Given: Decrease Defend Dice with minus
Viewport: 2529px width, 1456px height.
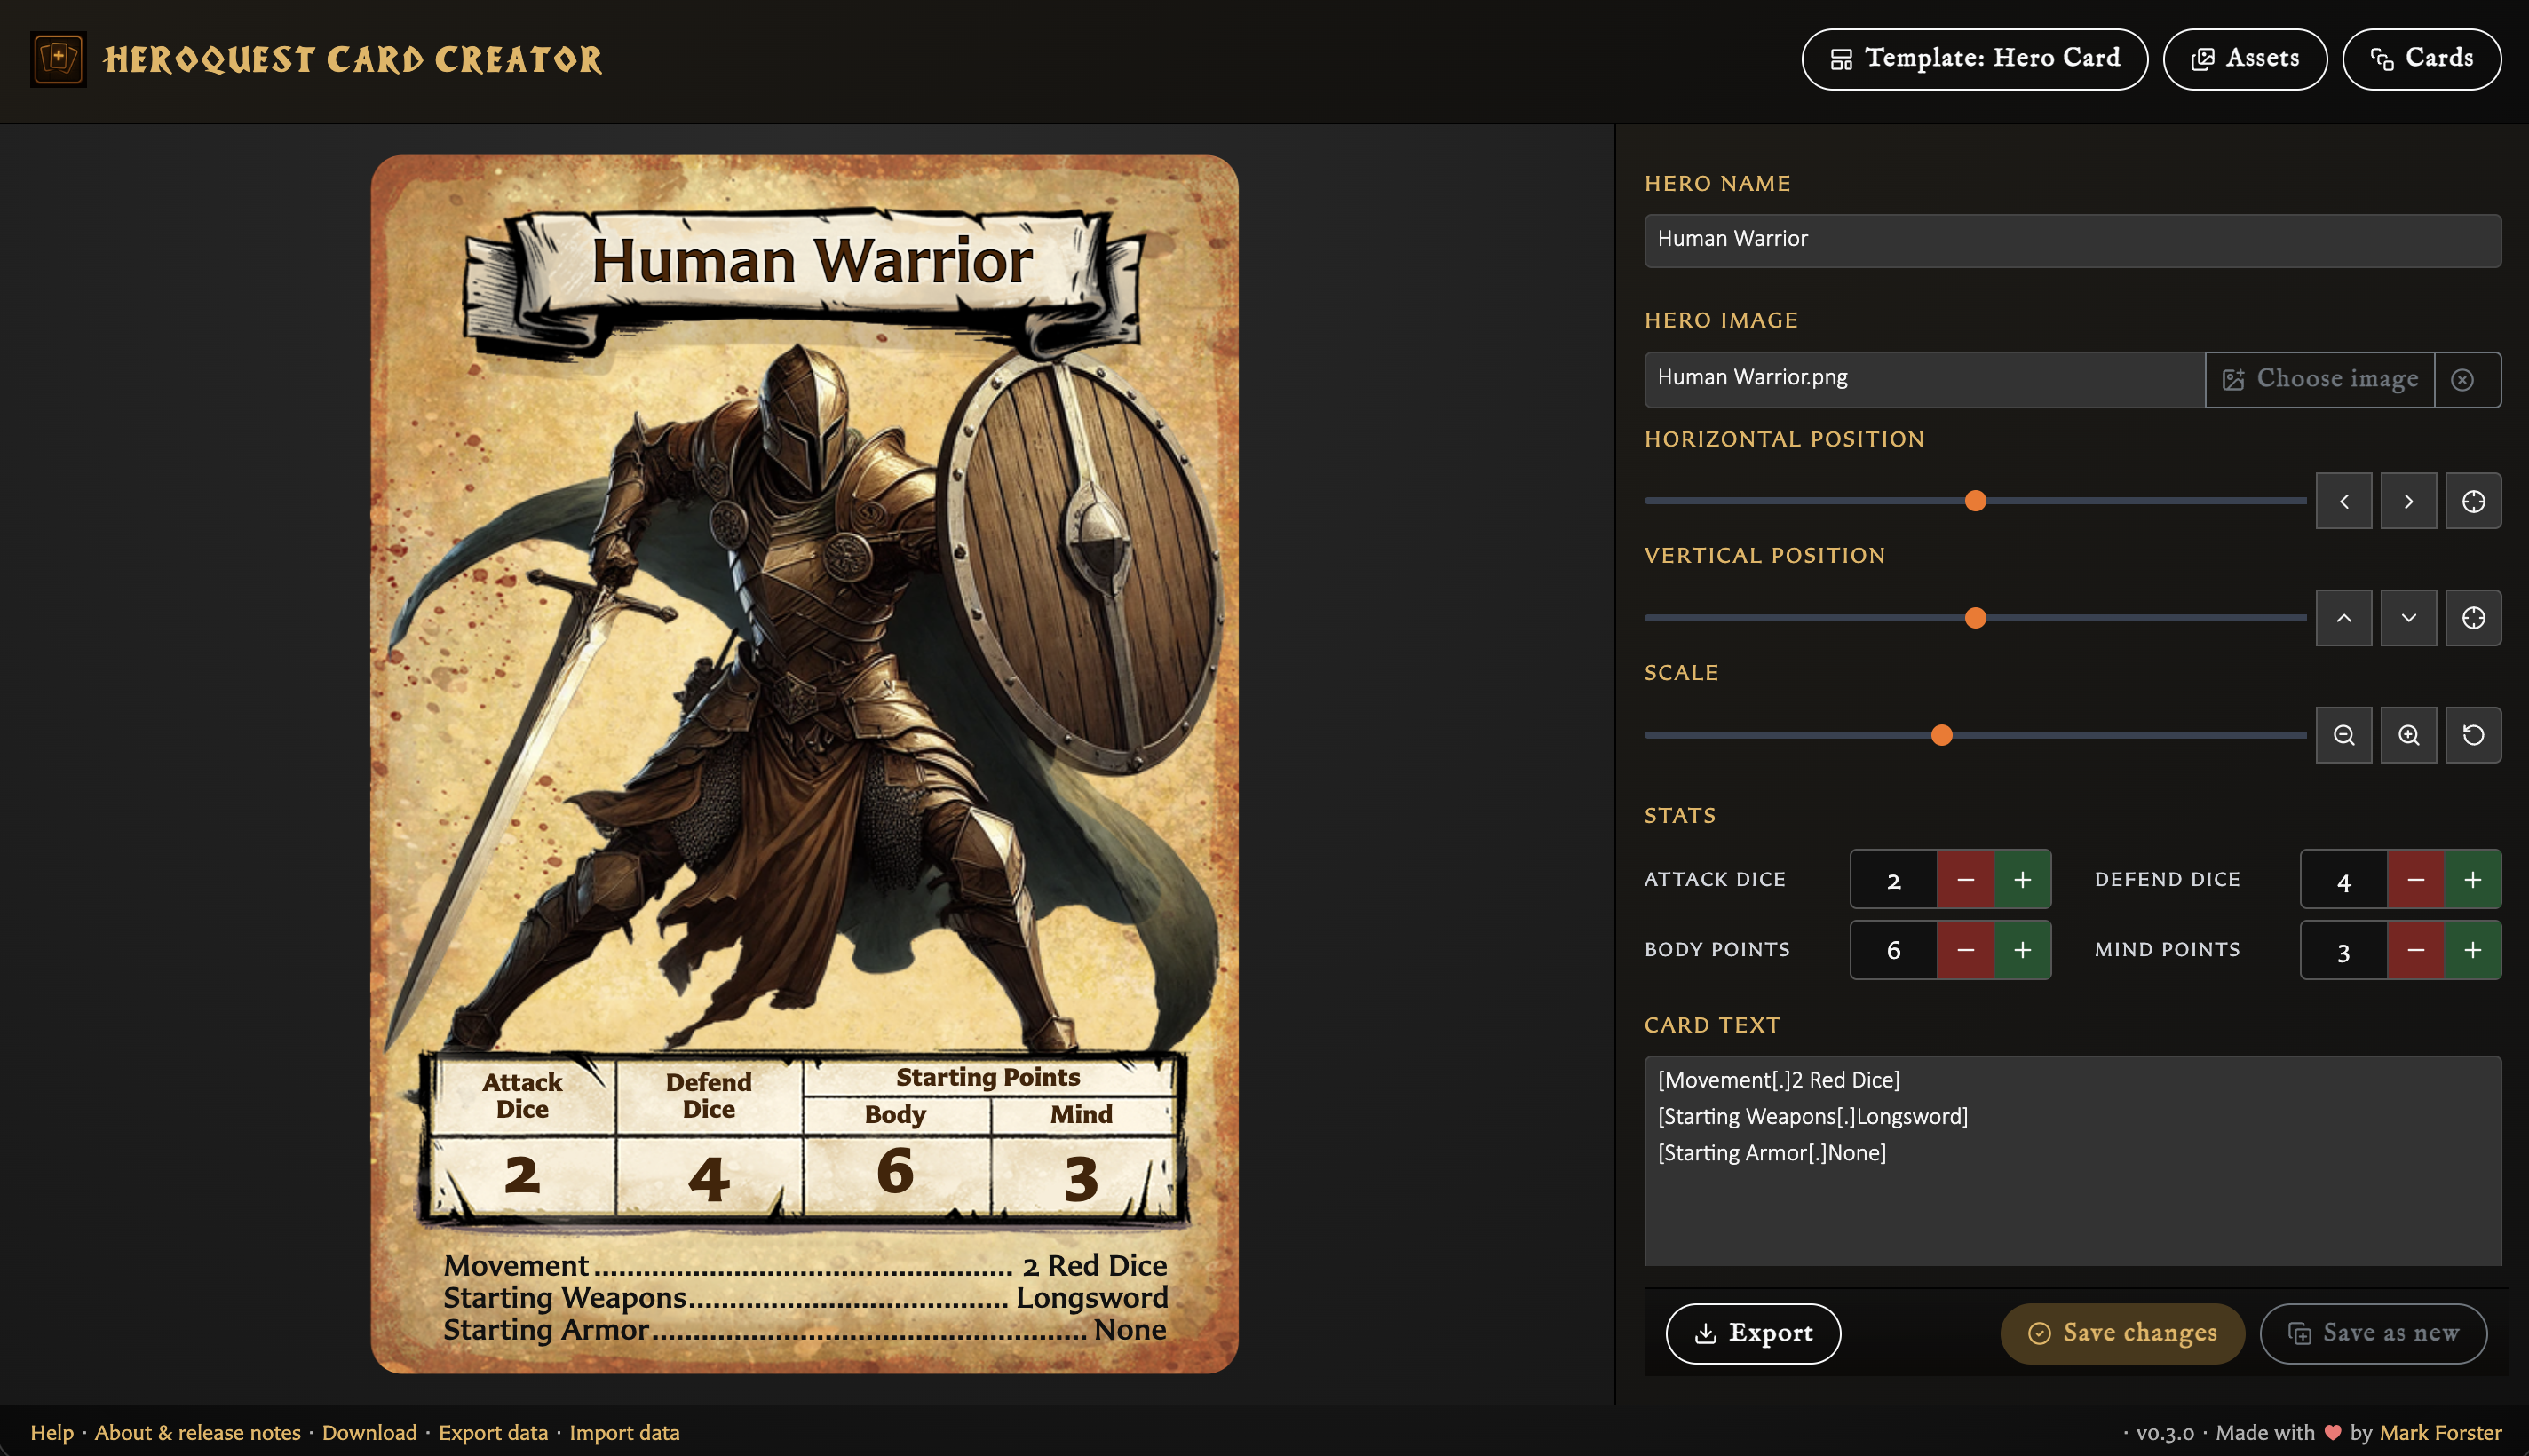Looking at the screenshot, I should (x=2415, y=879).
